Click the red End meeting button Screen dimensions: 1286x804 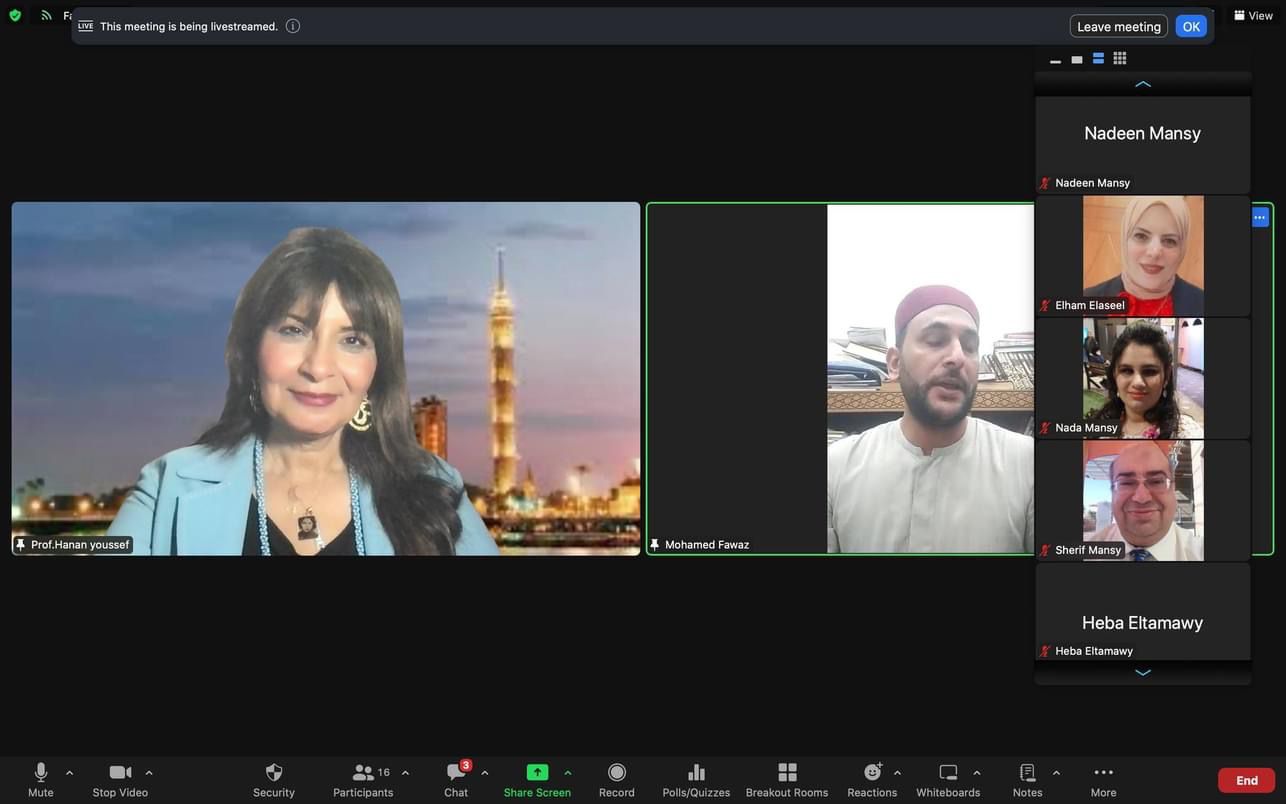pos(1246,780)
